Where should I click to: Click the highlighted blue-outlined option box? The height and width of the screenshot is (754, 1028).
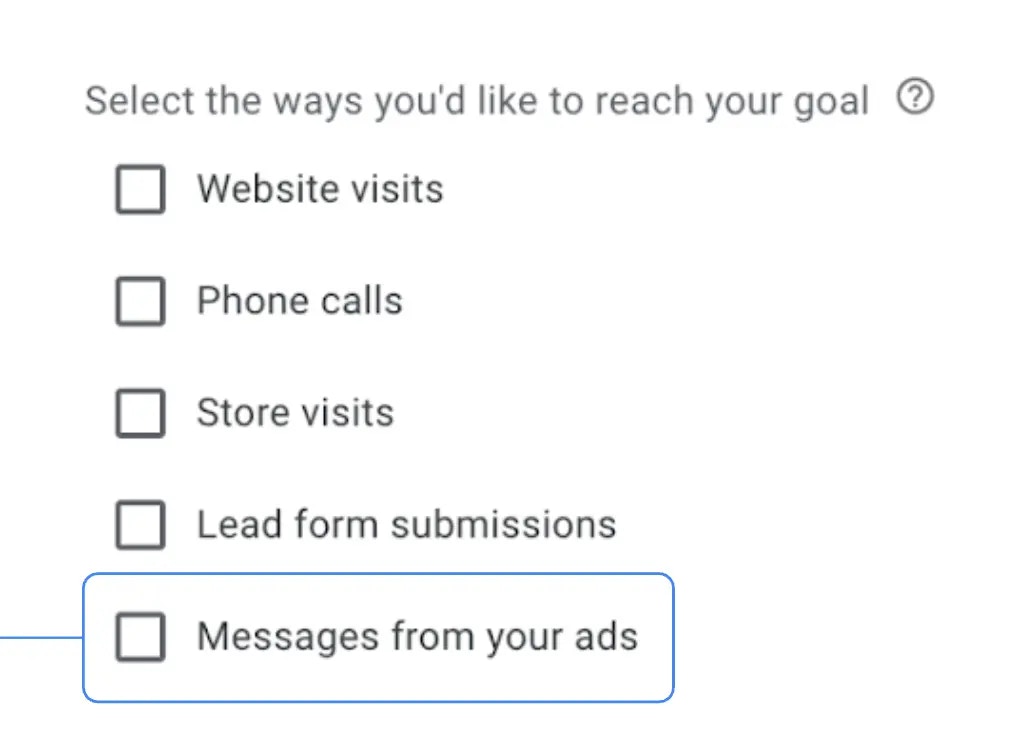378,637
